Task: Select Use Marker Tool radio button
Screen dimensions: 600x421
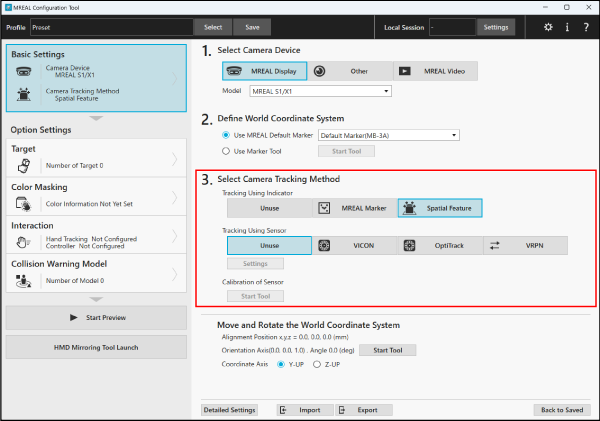Action: pyautogui.click(x=226, y=151)
